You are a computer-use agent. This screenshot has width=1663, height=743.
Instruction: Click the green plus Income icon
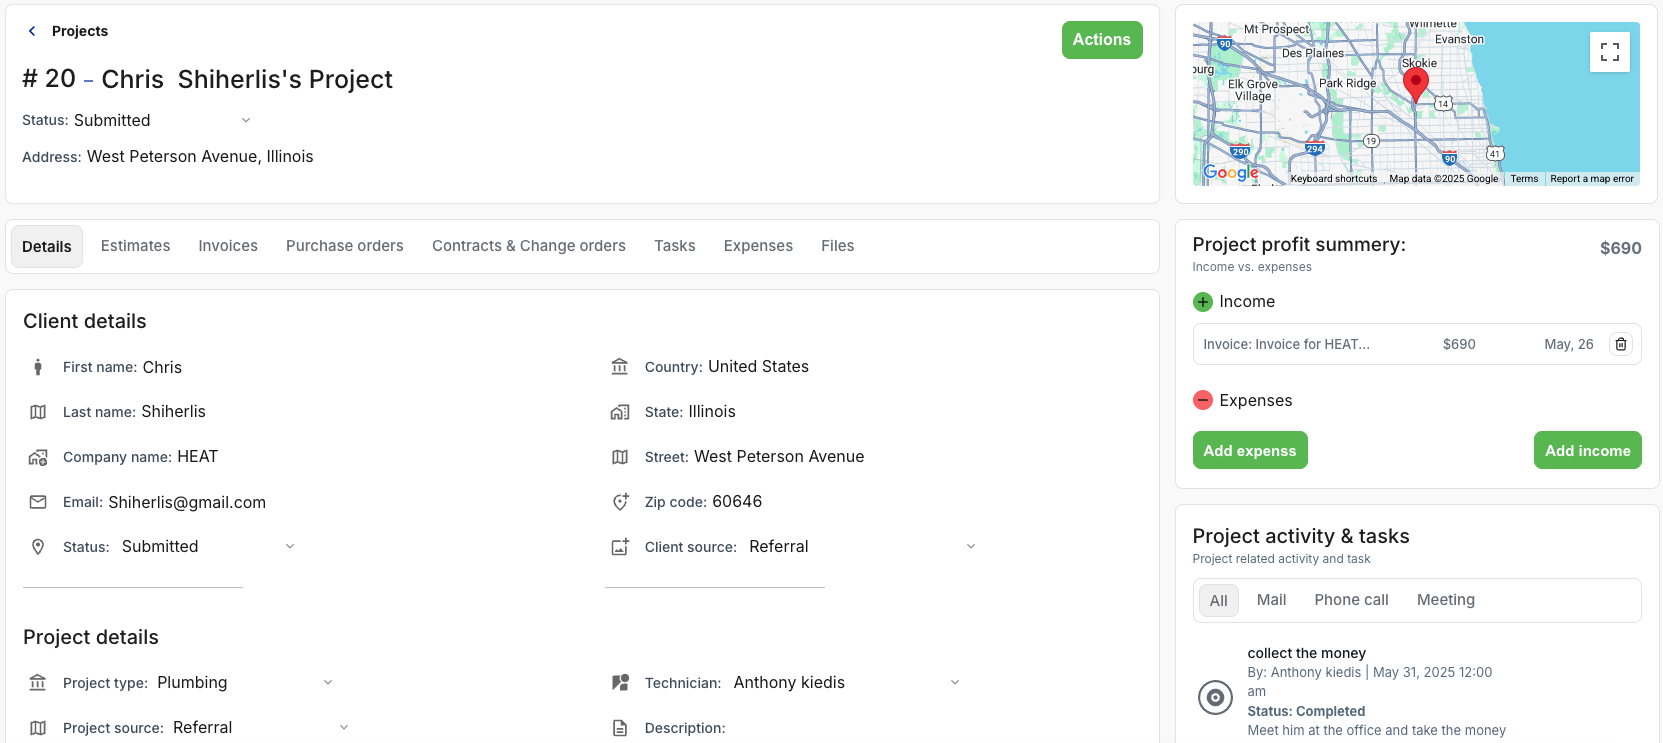[1203, 302]
